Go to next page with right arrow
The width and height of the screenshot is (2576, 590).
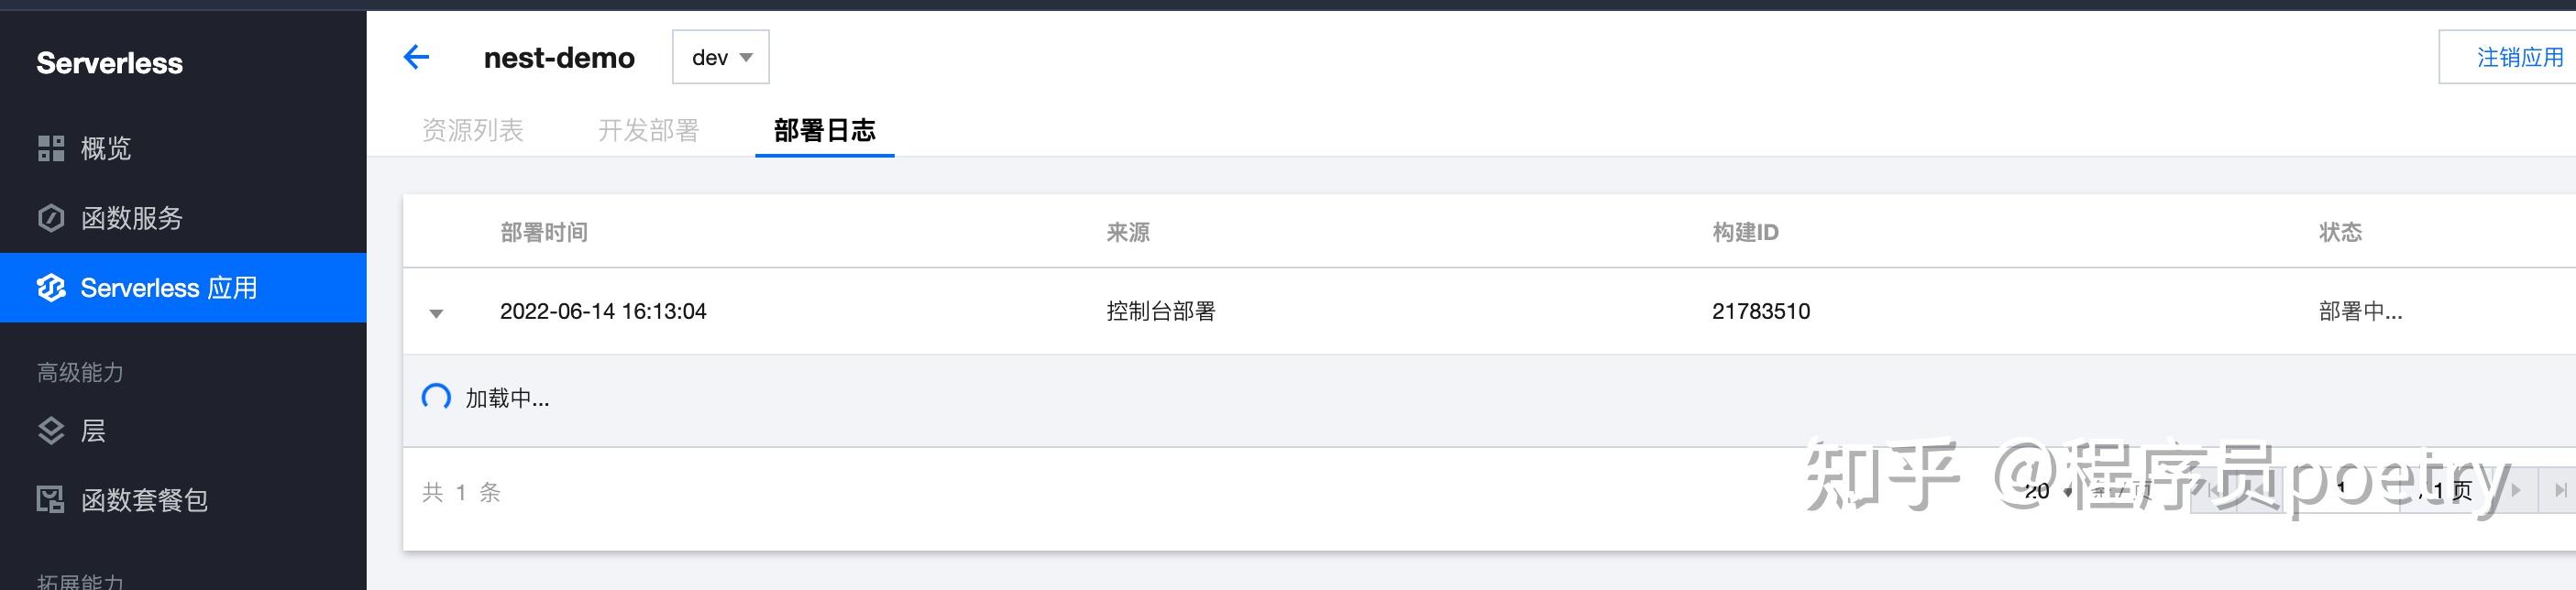pos(2516,491)
